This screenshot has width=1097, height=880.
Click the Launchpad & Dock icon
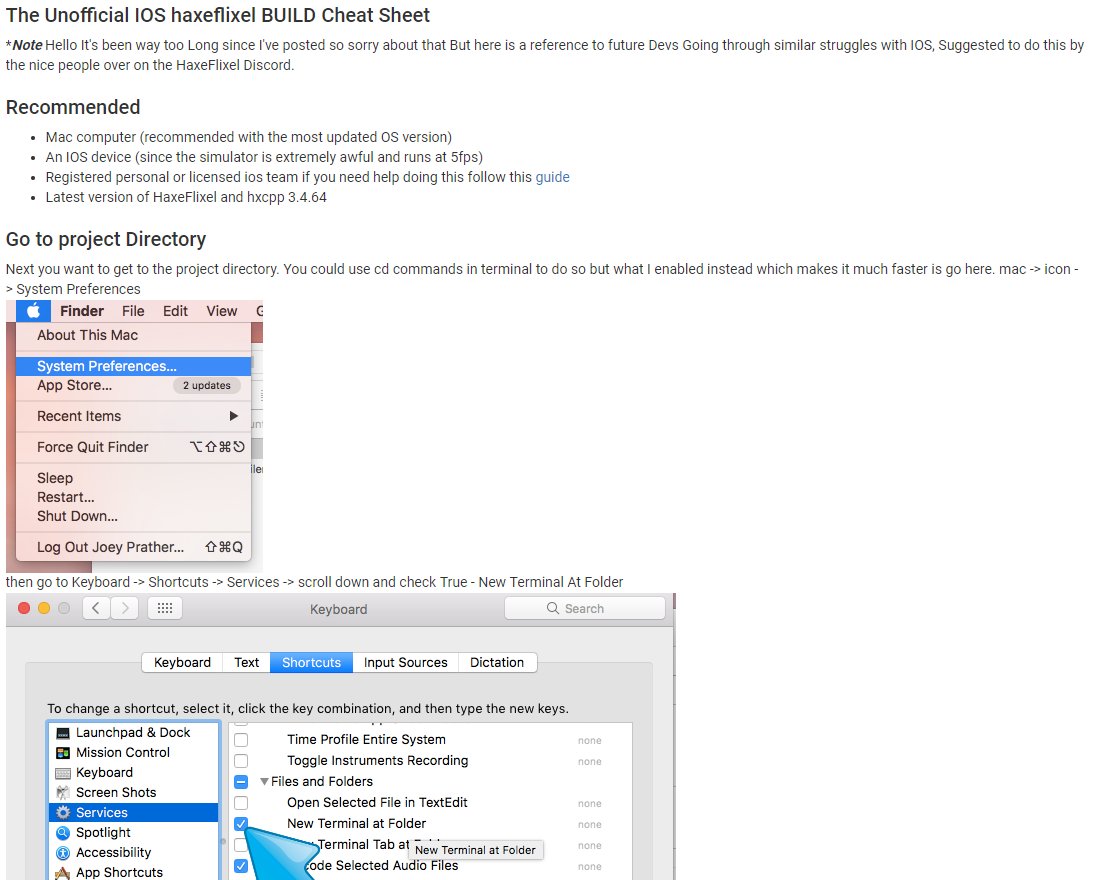(x=63, y=733)
